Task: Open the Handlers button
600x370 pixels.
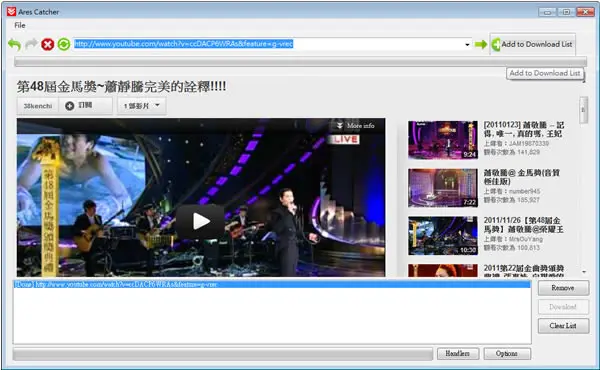Action: pos(458,354)
